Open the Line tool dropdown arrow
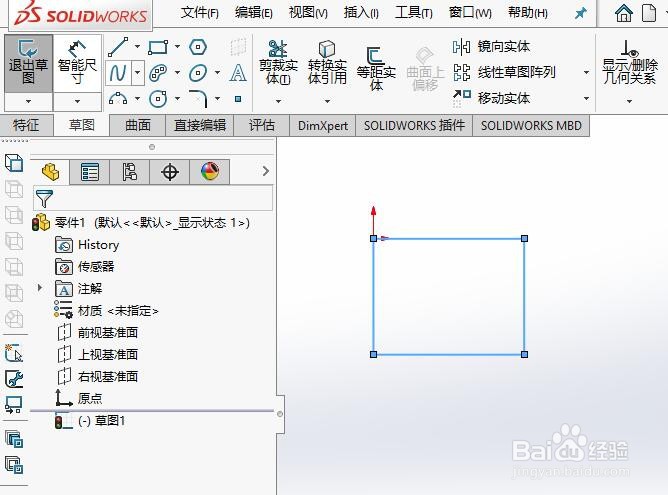668x495 pixels. click(137, 46)
